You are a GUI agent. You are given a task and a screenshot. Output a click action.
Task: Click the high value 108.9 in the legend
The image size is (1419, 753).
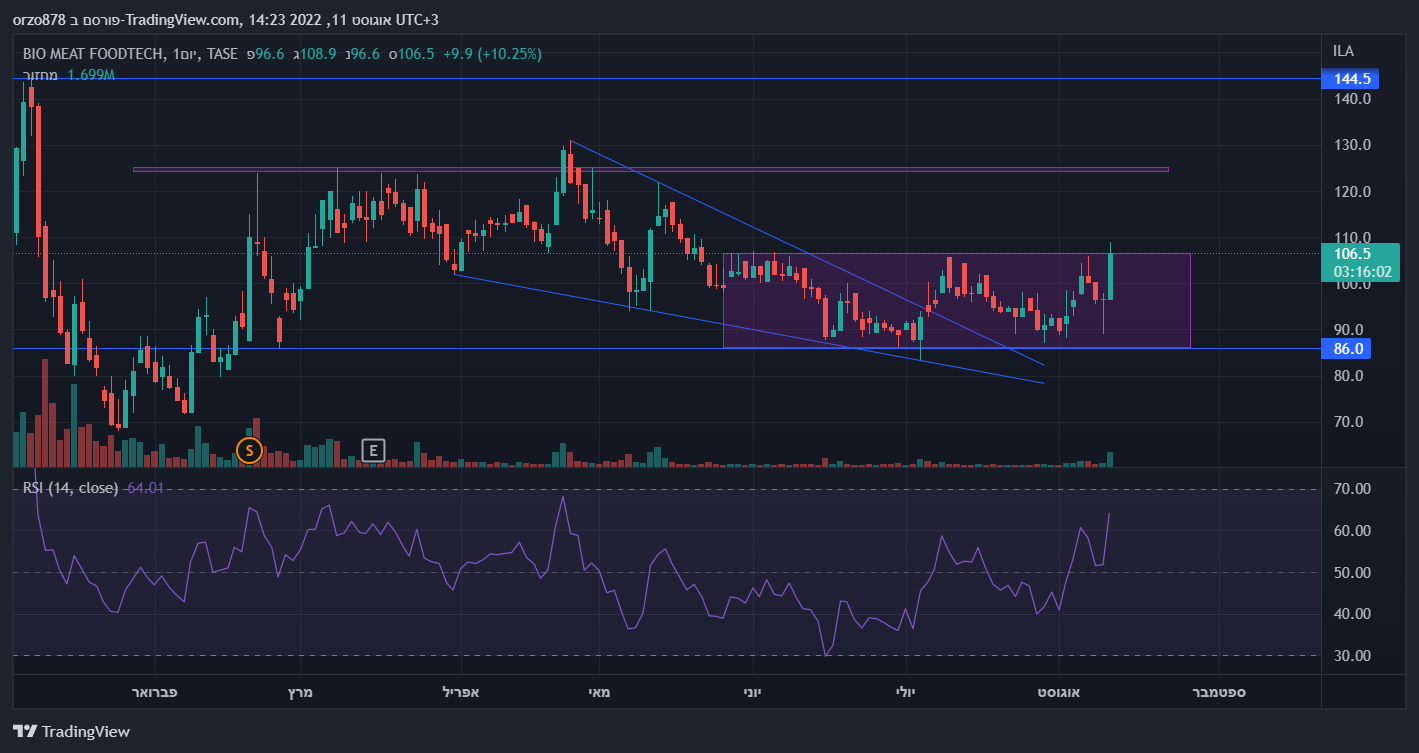click(x=319, y=54)
